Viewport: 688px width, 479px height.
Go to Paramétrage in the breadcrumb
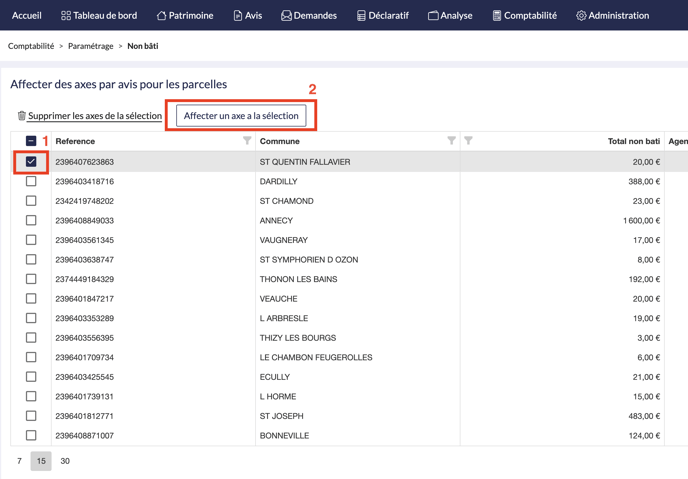coord(91,46)
